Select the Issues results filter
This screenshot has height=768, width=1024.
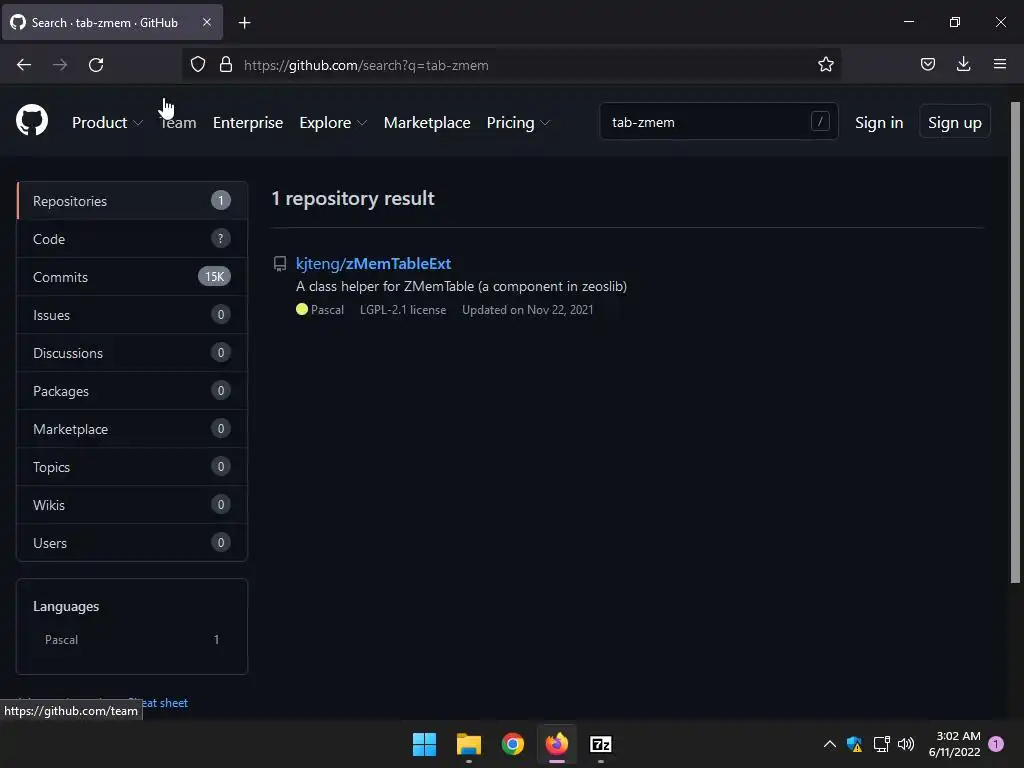[x=132, y=315]
